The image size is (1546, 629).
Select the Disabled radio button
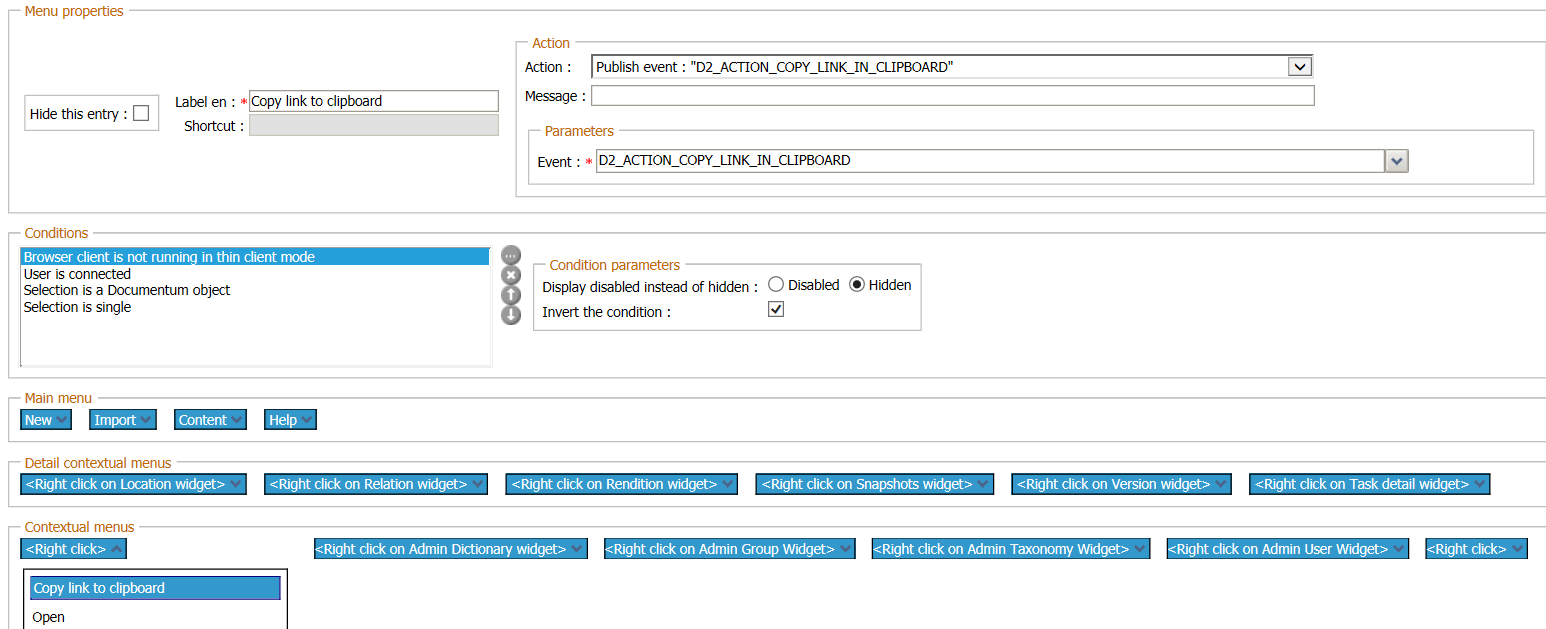click(x=776, y=284)
